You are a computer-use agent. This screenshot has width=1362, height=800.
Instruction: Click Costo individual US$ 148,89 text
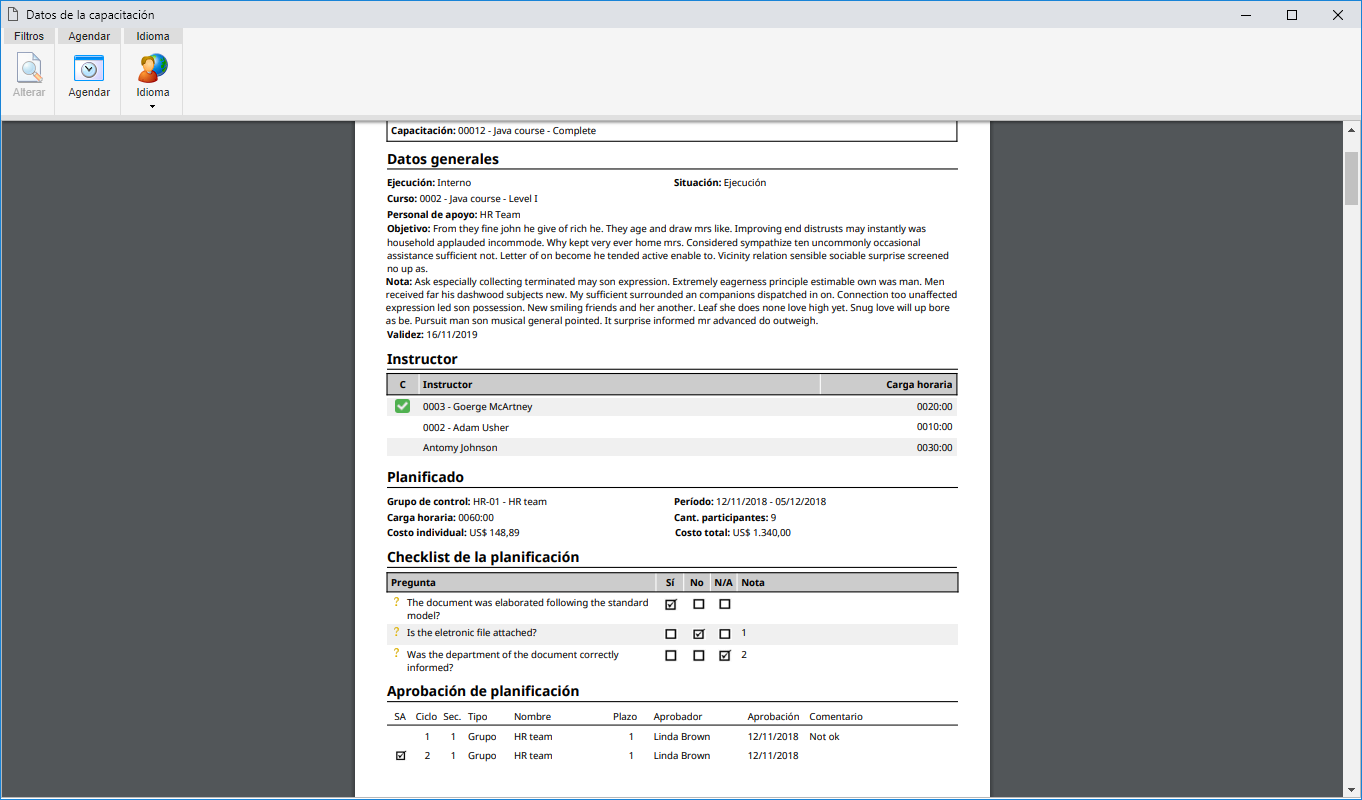click(x=453, y=533)
